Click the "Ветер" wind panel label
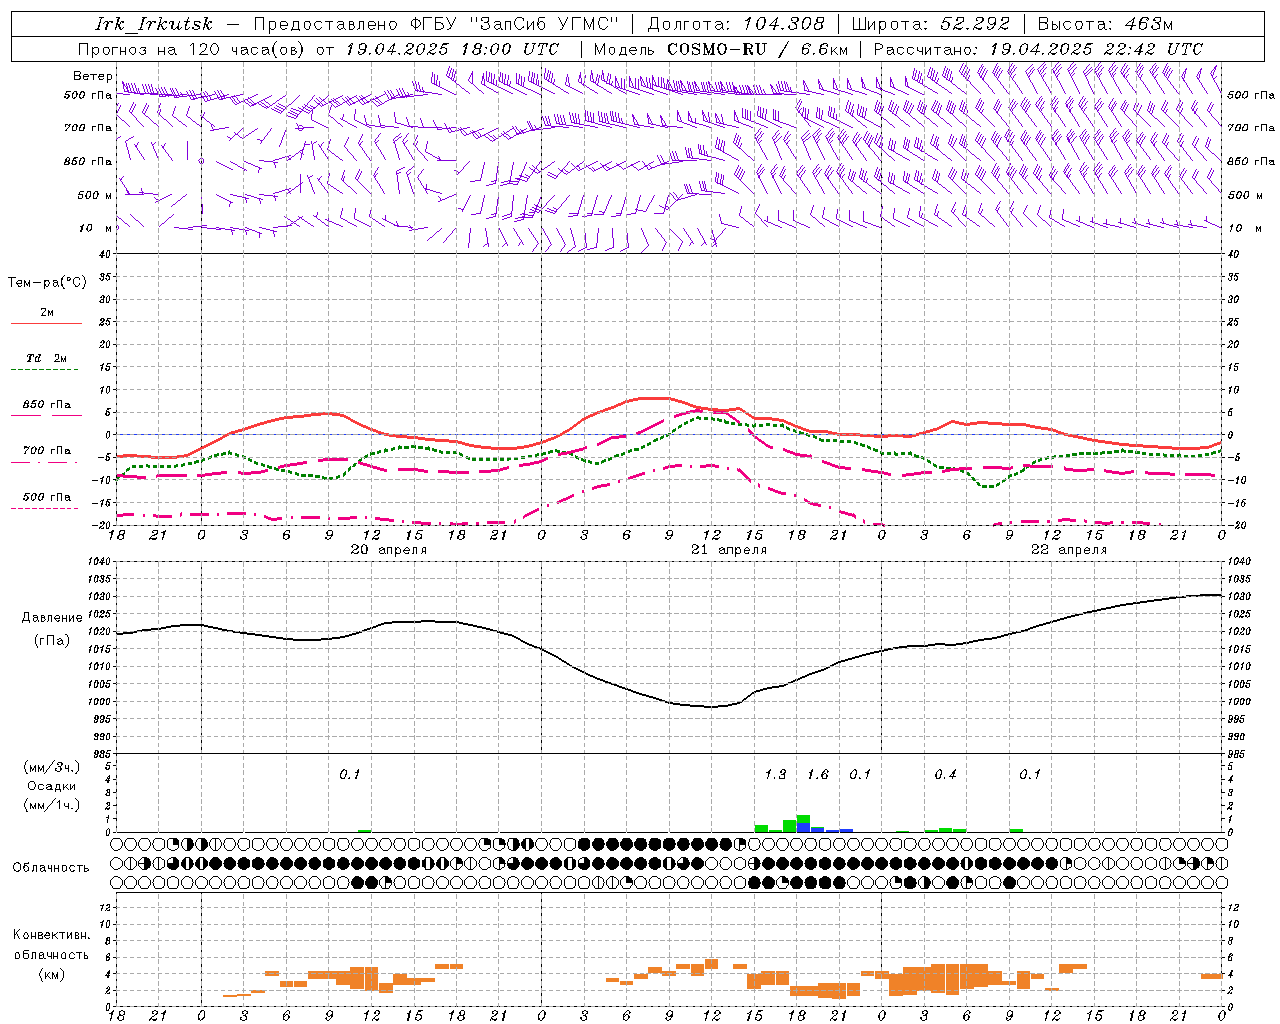1280x1024 pixels. pos(93,76)
